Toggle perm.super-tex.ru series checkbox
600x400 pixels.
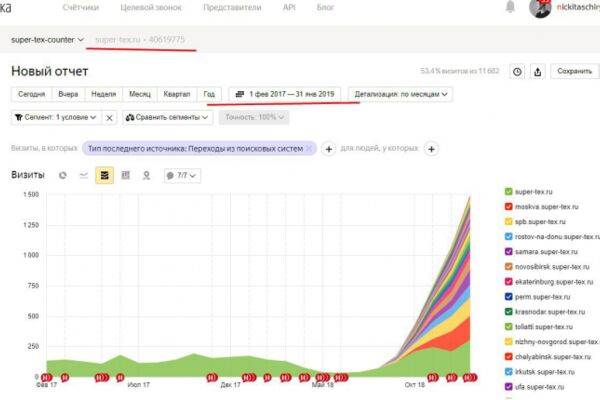point(508,297)
